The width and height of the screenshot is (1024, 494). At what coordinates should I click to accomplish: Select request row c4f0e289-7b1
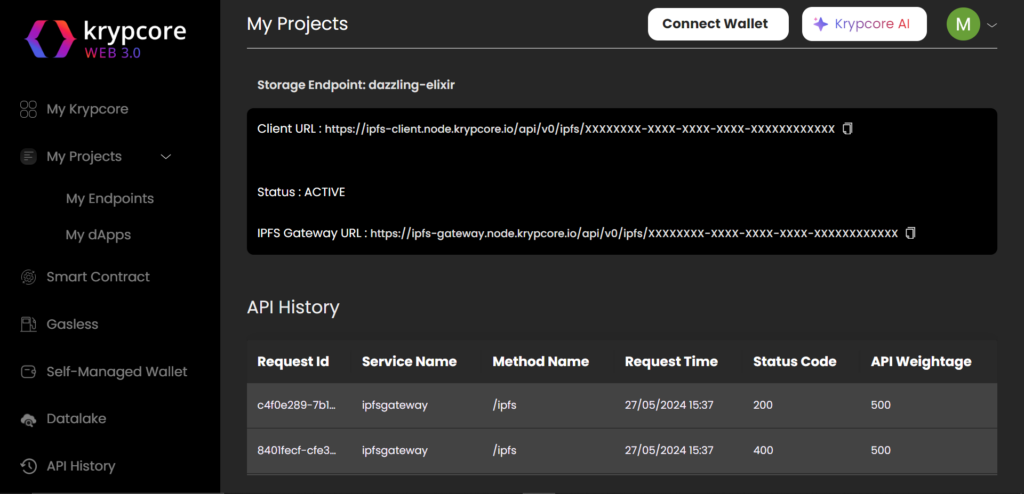point(297,405)
